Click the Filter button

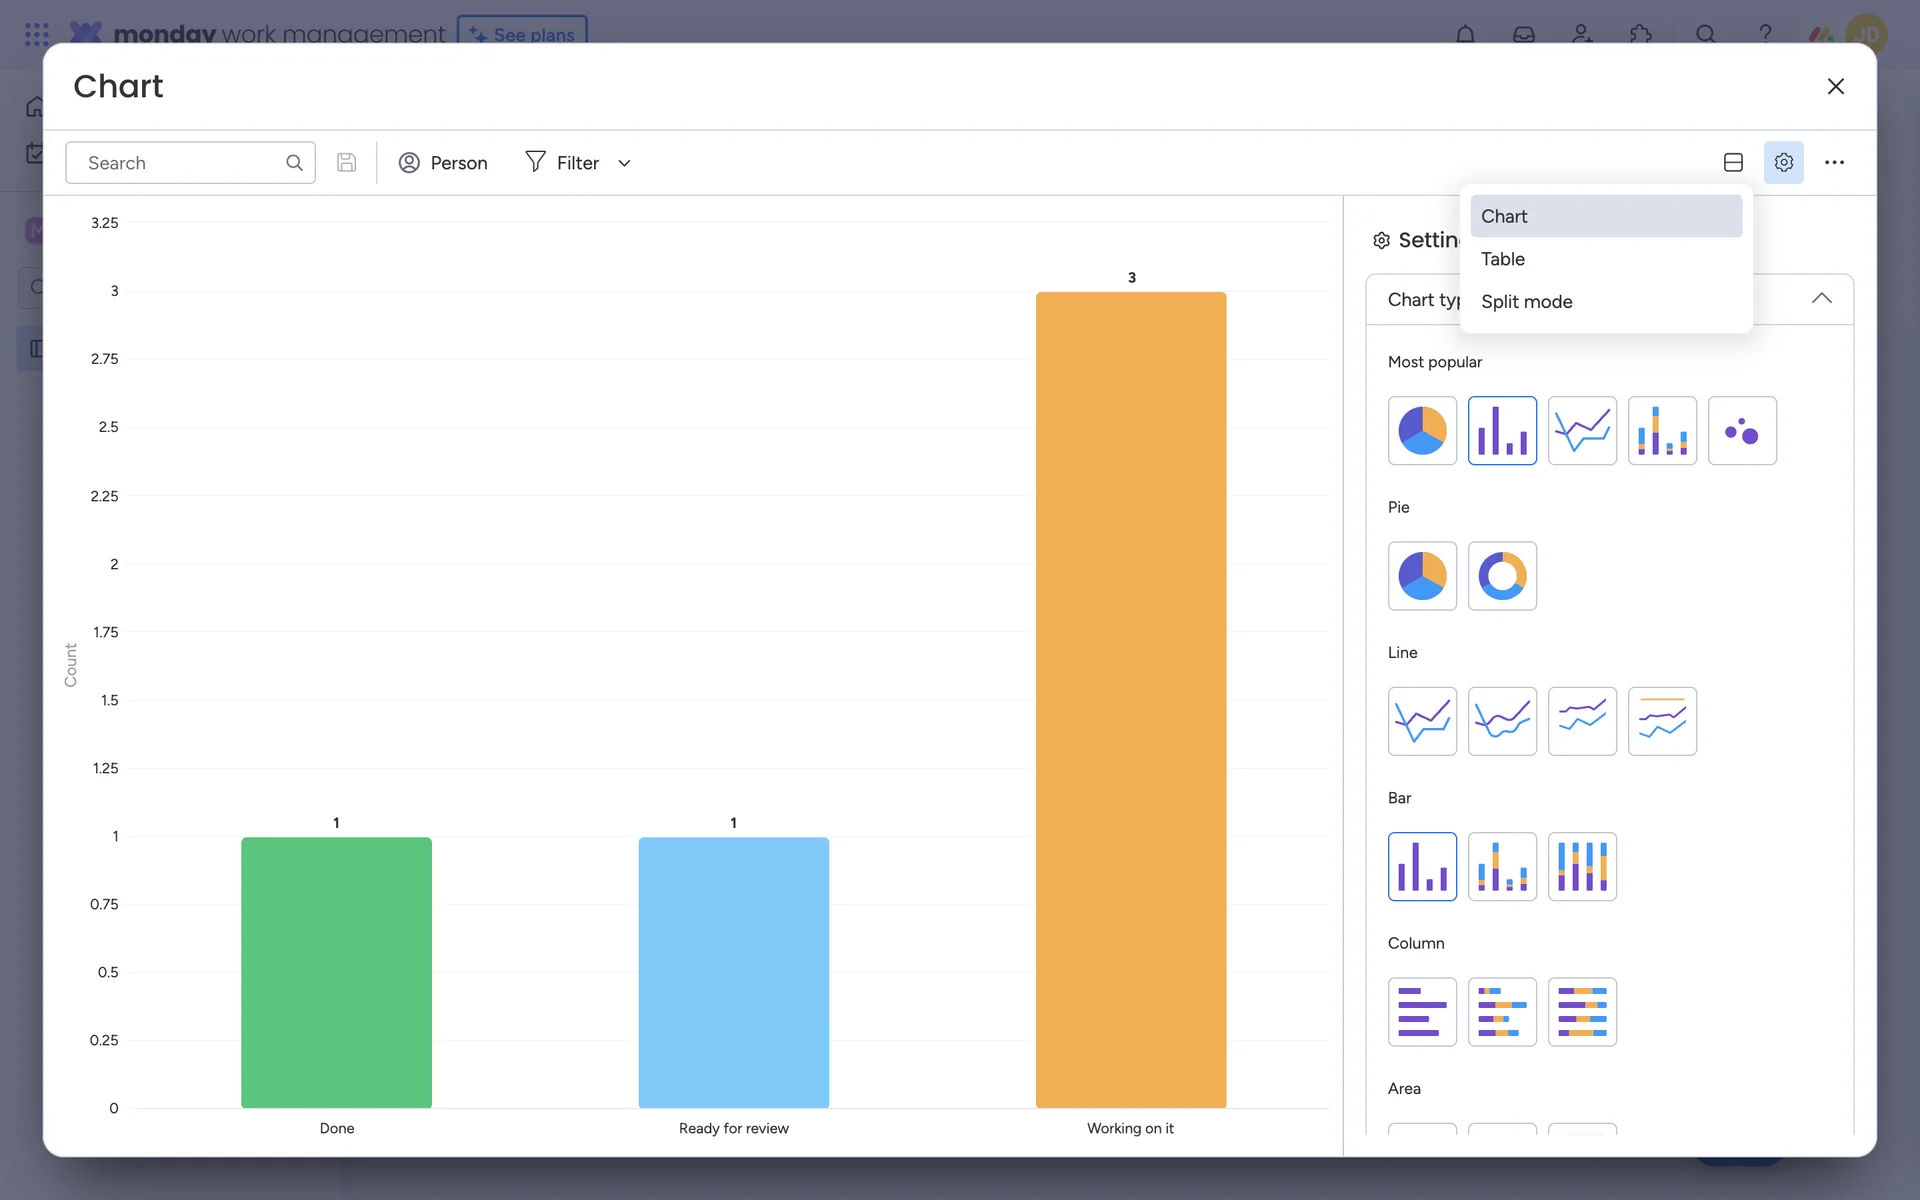[562, 163]
